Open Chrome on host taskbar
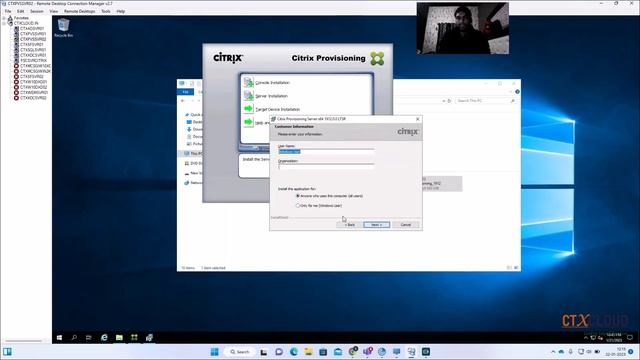 point(353,352)
